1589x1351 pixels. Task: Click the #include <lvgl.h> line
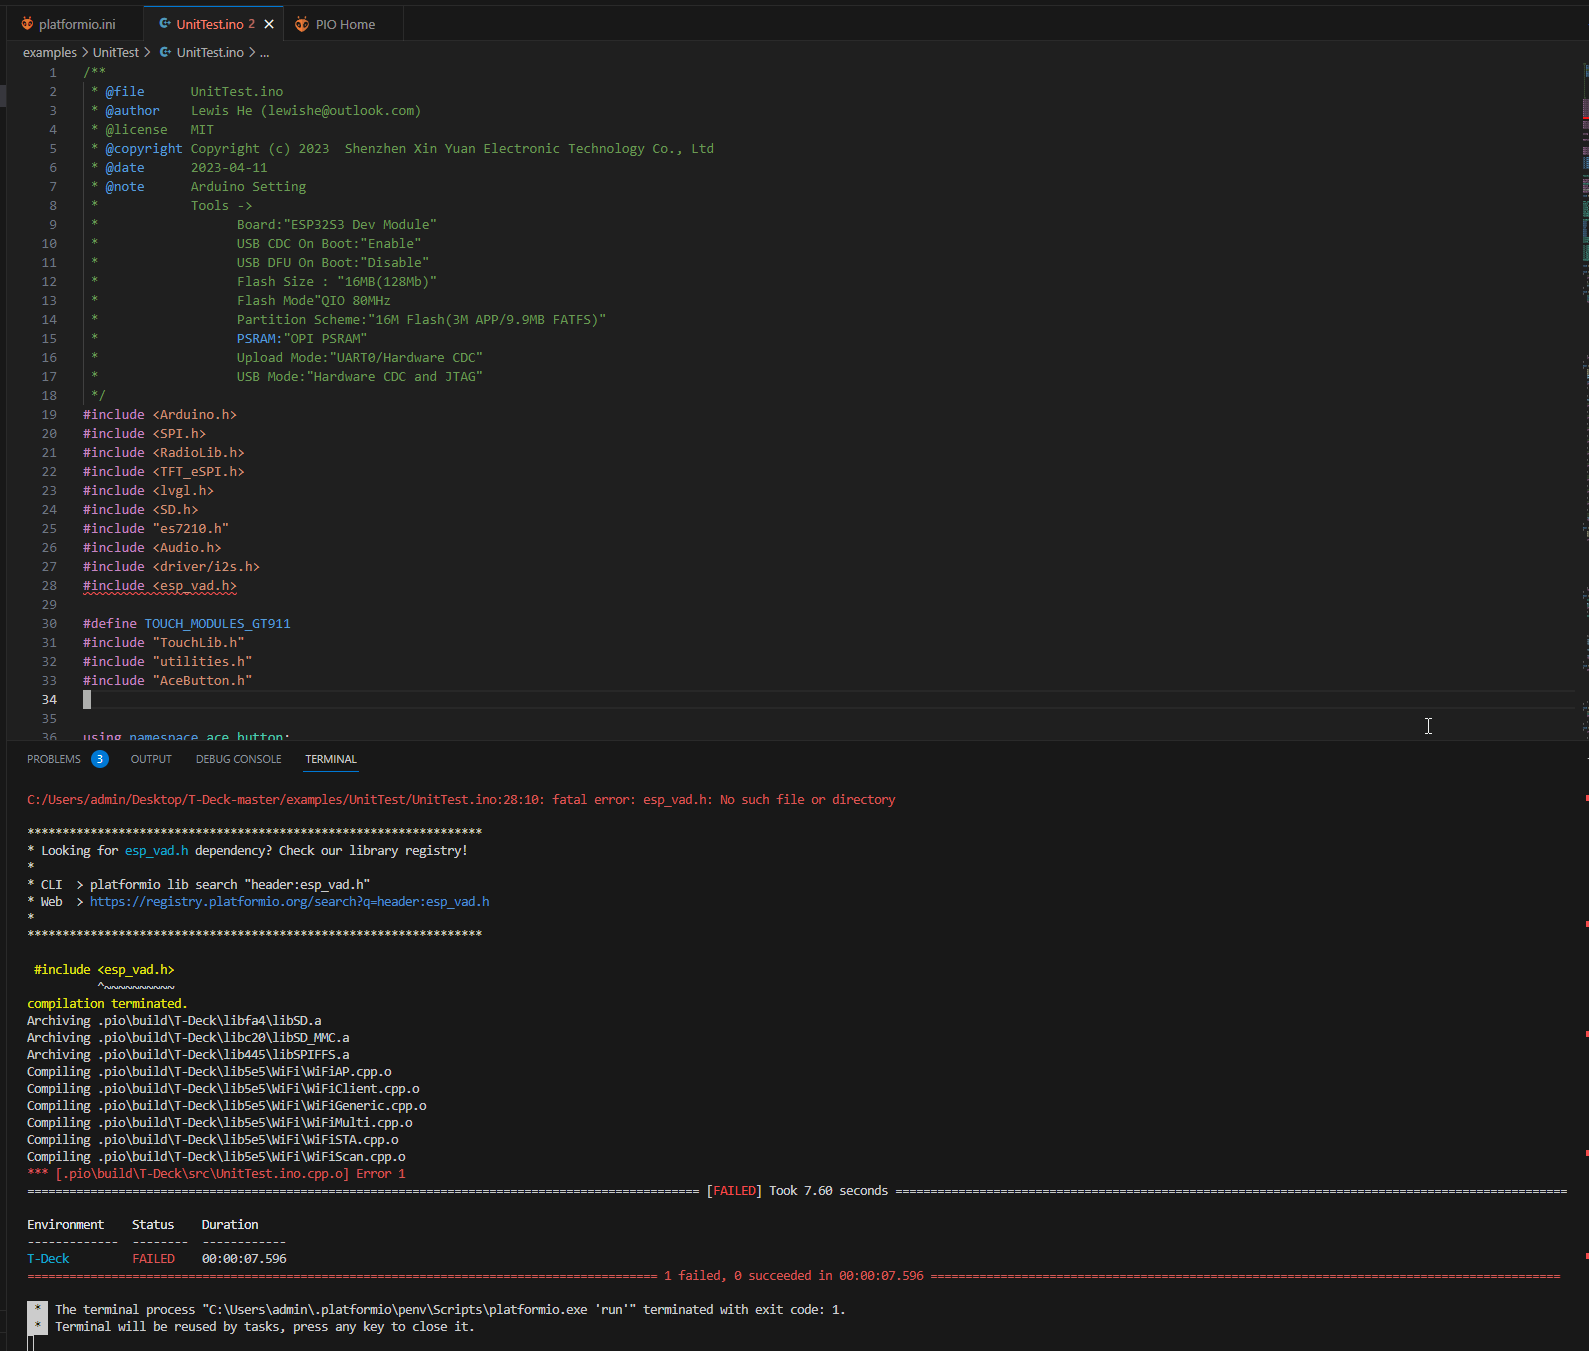coord(148,491)
